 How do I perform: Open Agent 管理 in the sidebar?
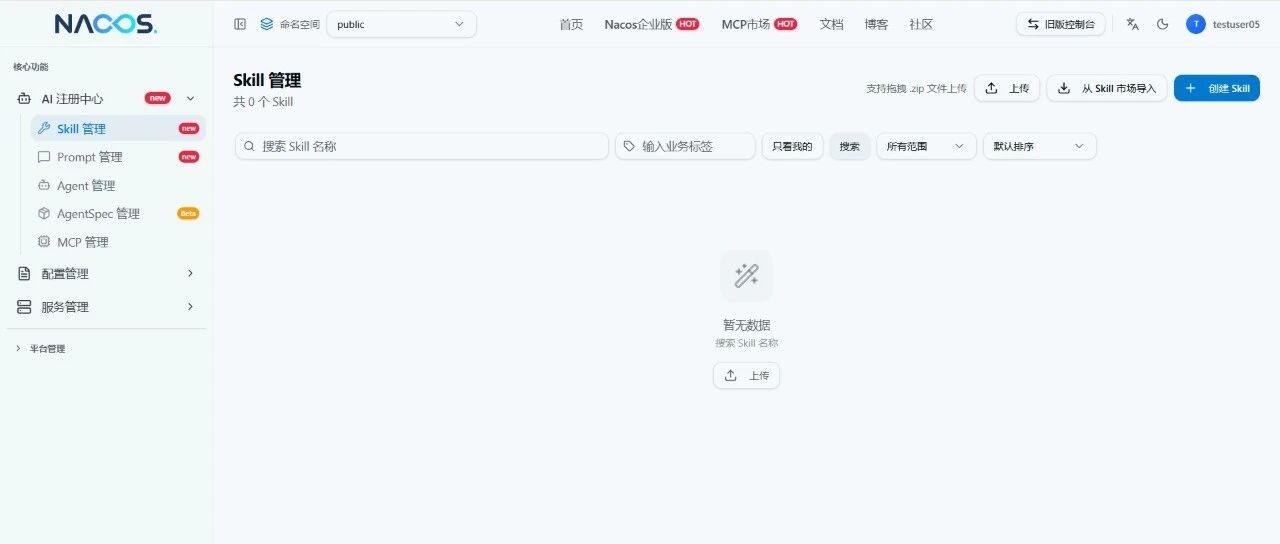click(118, 185)
